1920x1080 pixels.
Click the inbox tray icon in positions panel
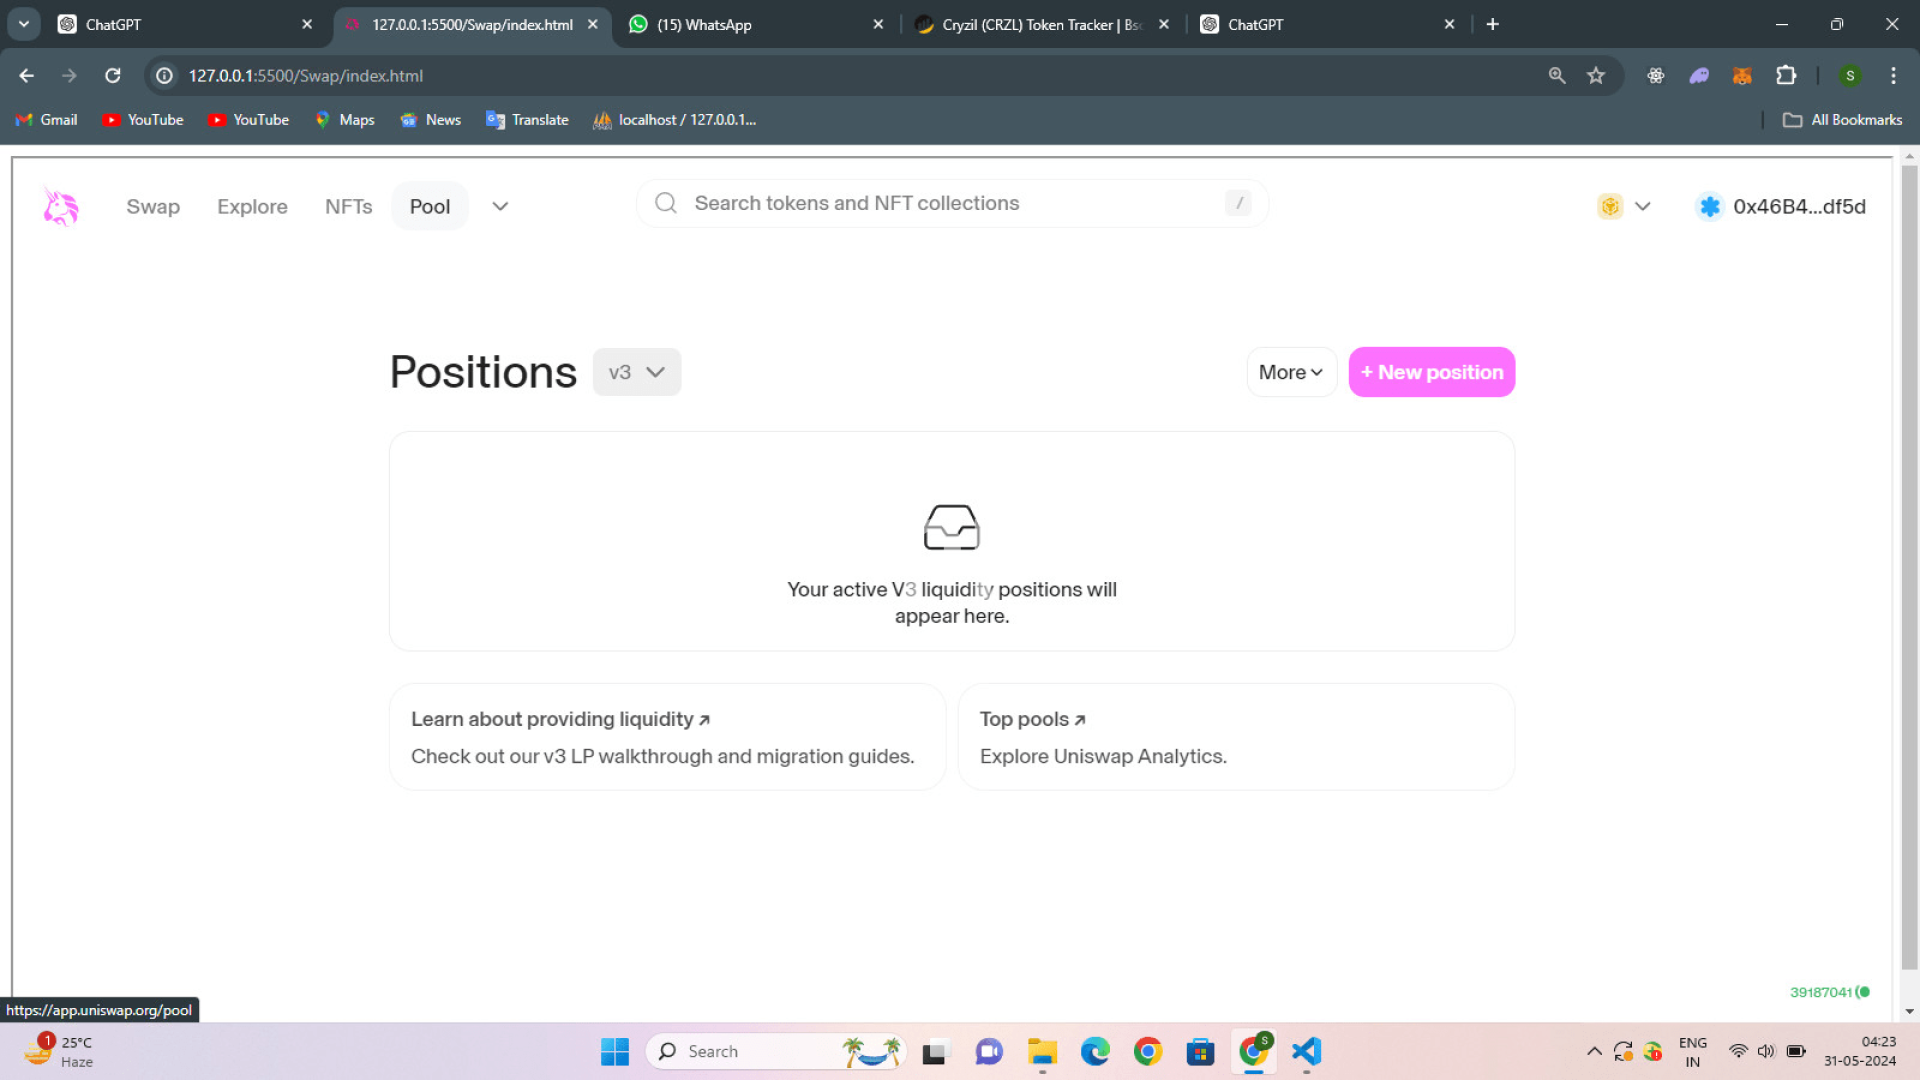tap(951, 527)
